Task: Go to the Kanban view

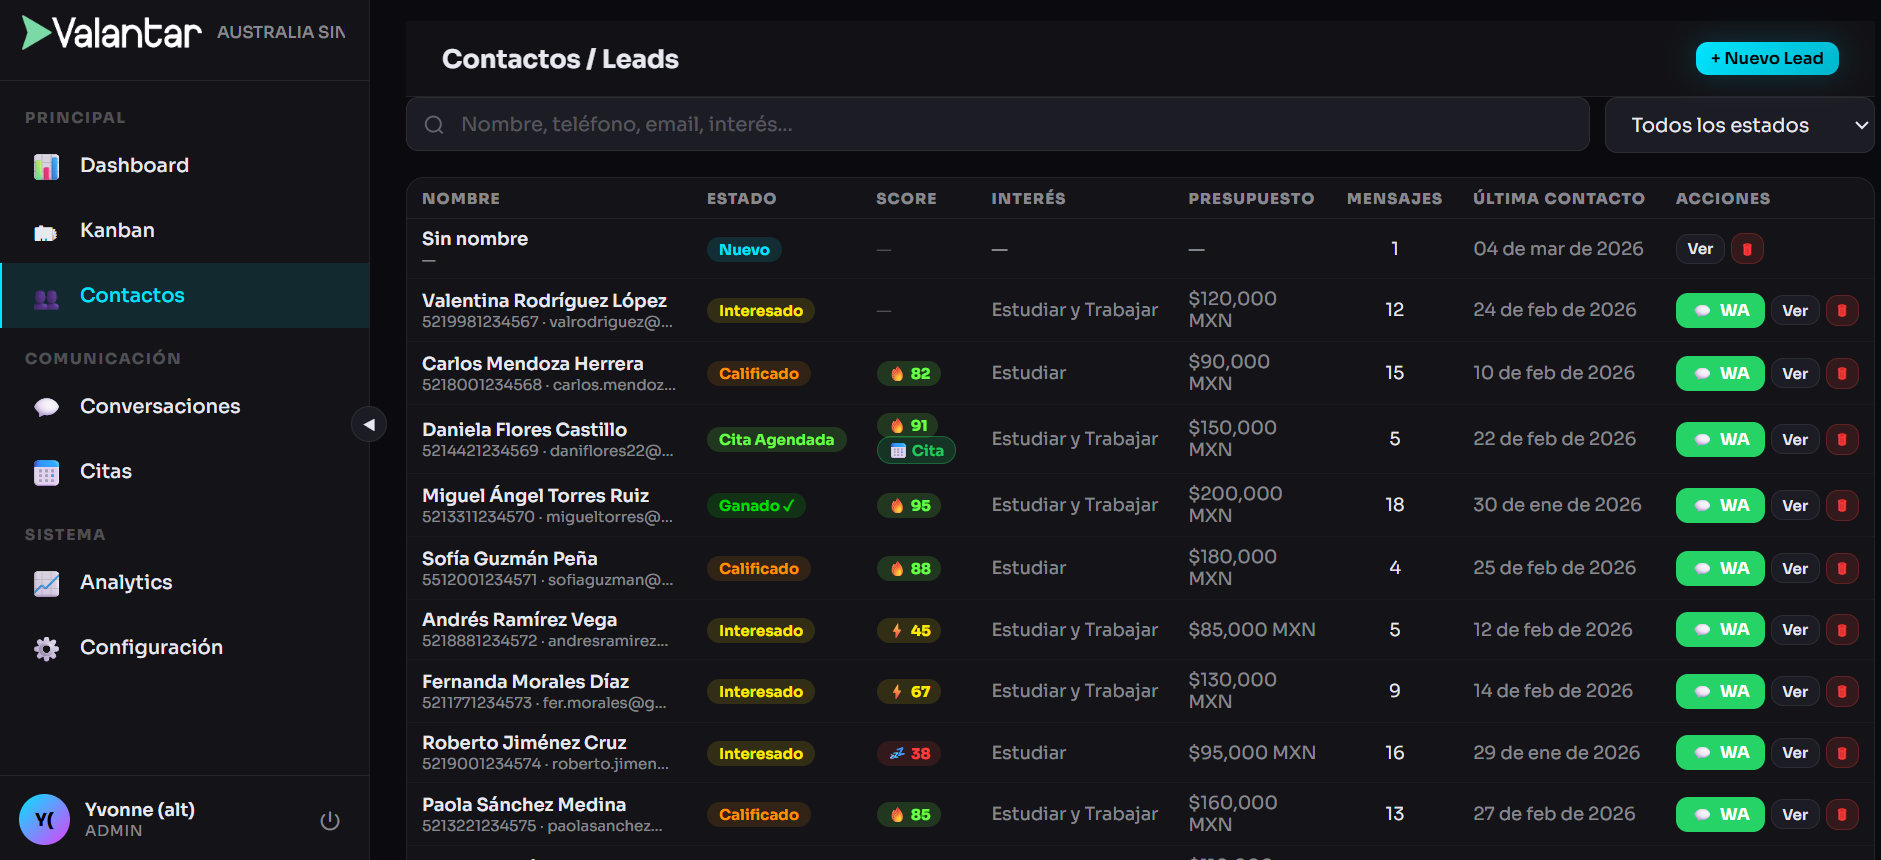Action: pos(117,231)
